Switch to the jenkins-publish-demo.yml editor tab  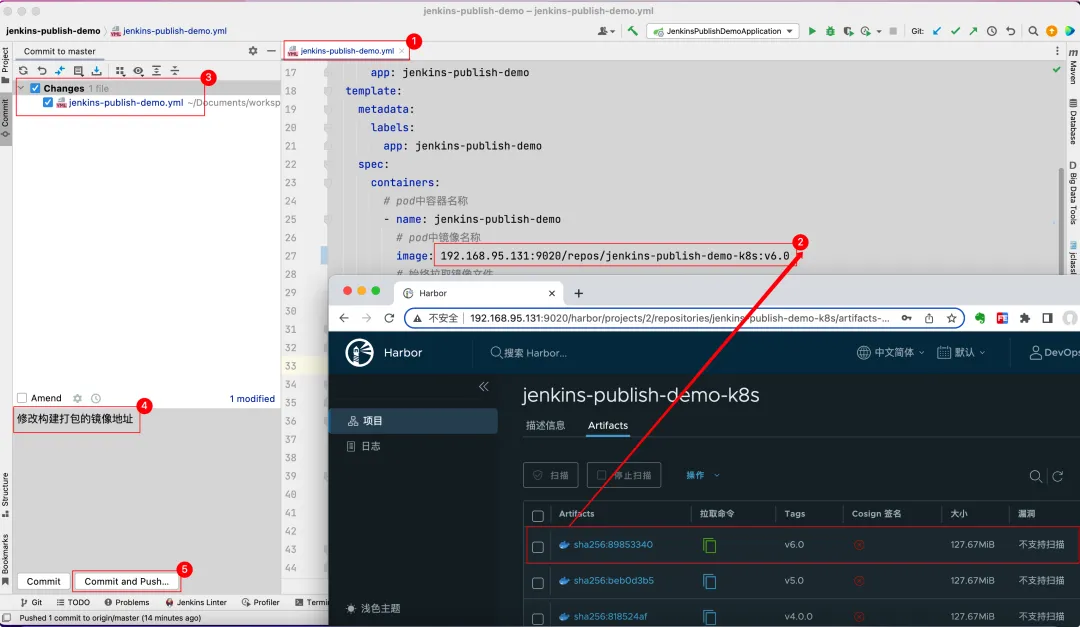tap(346, 51)
